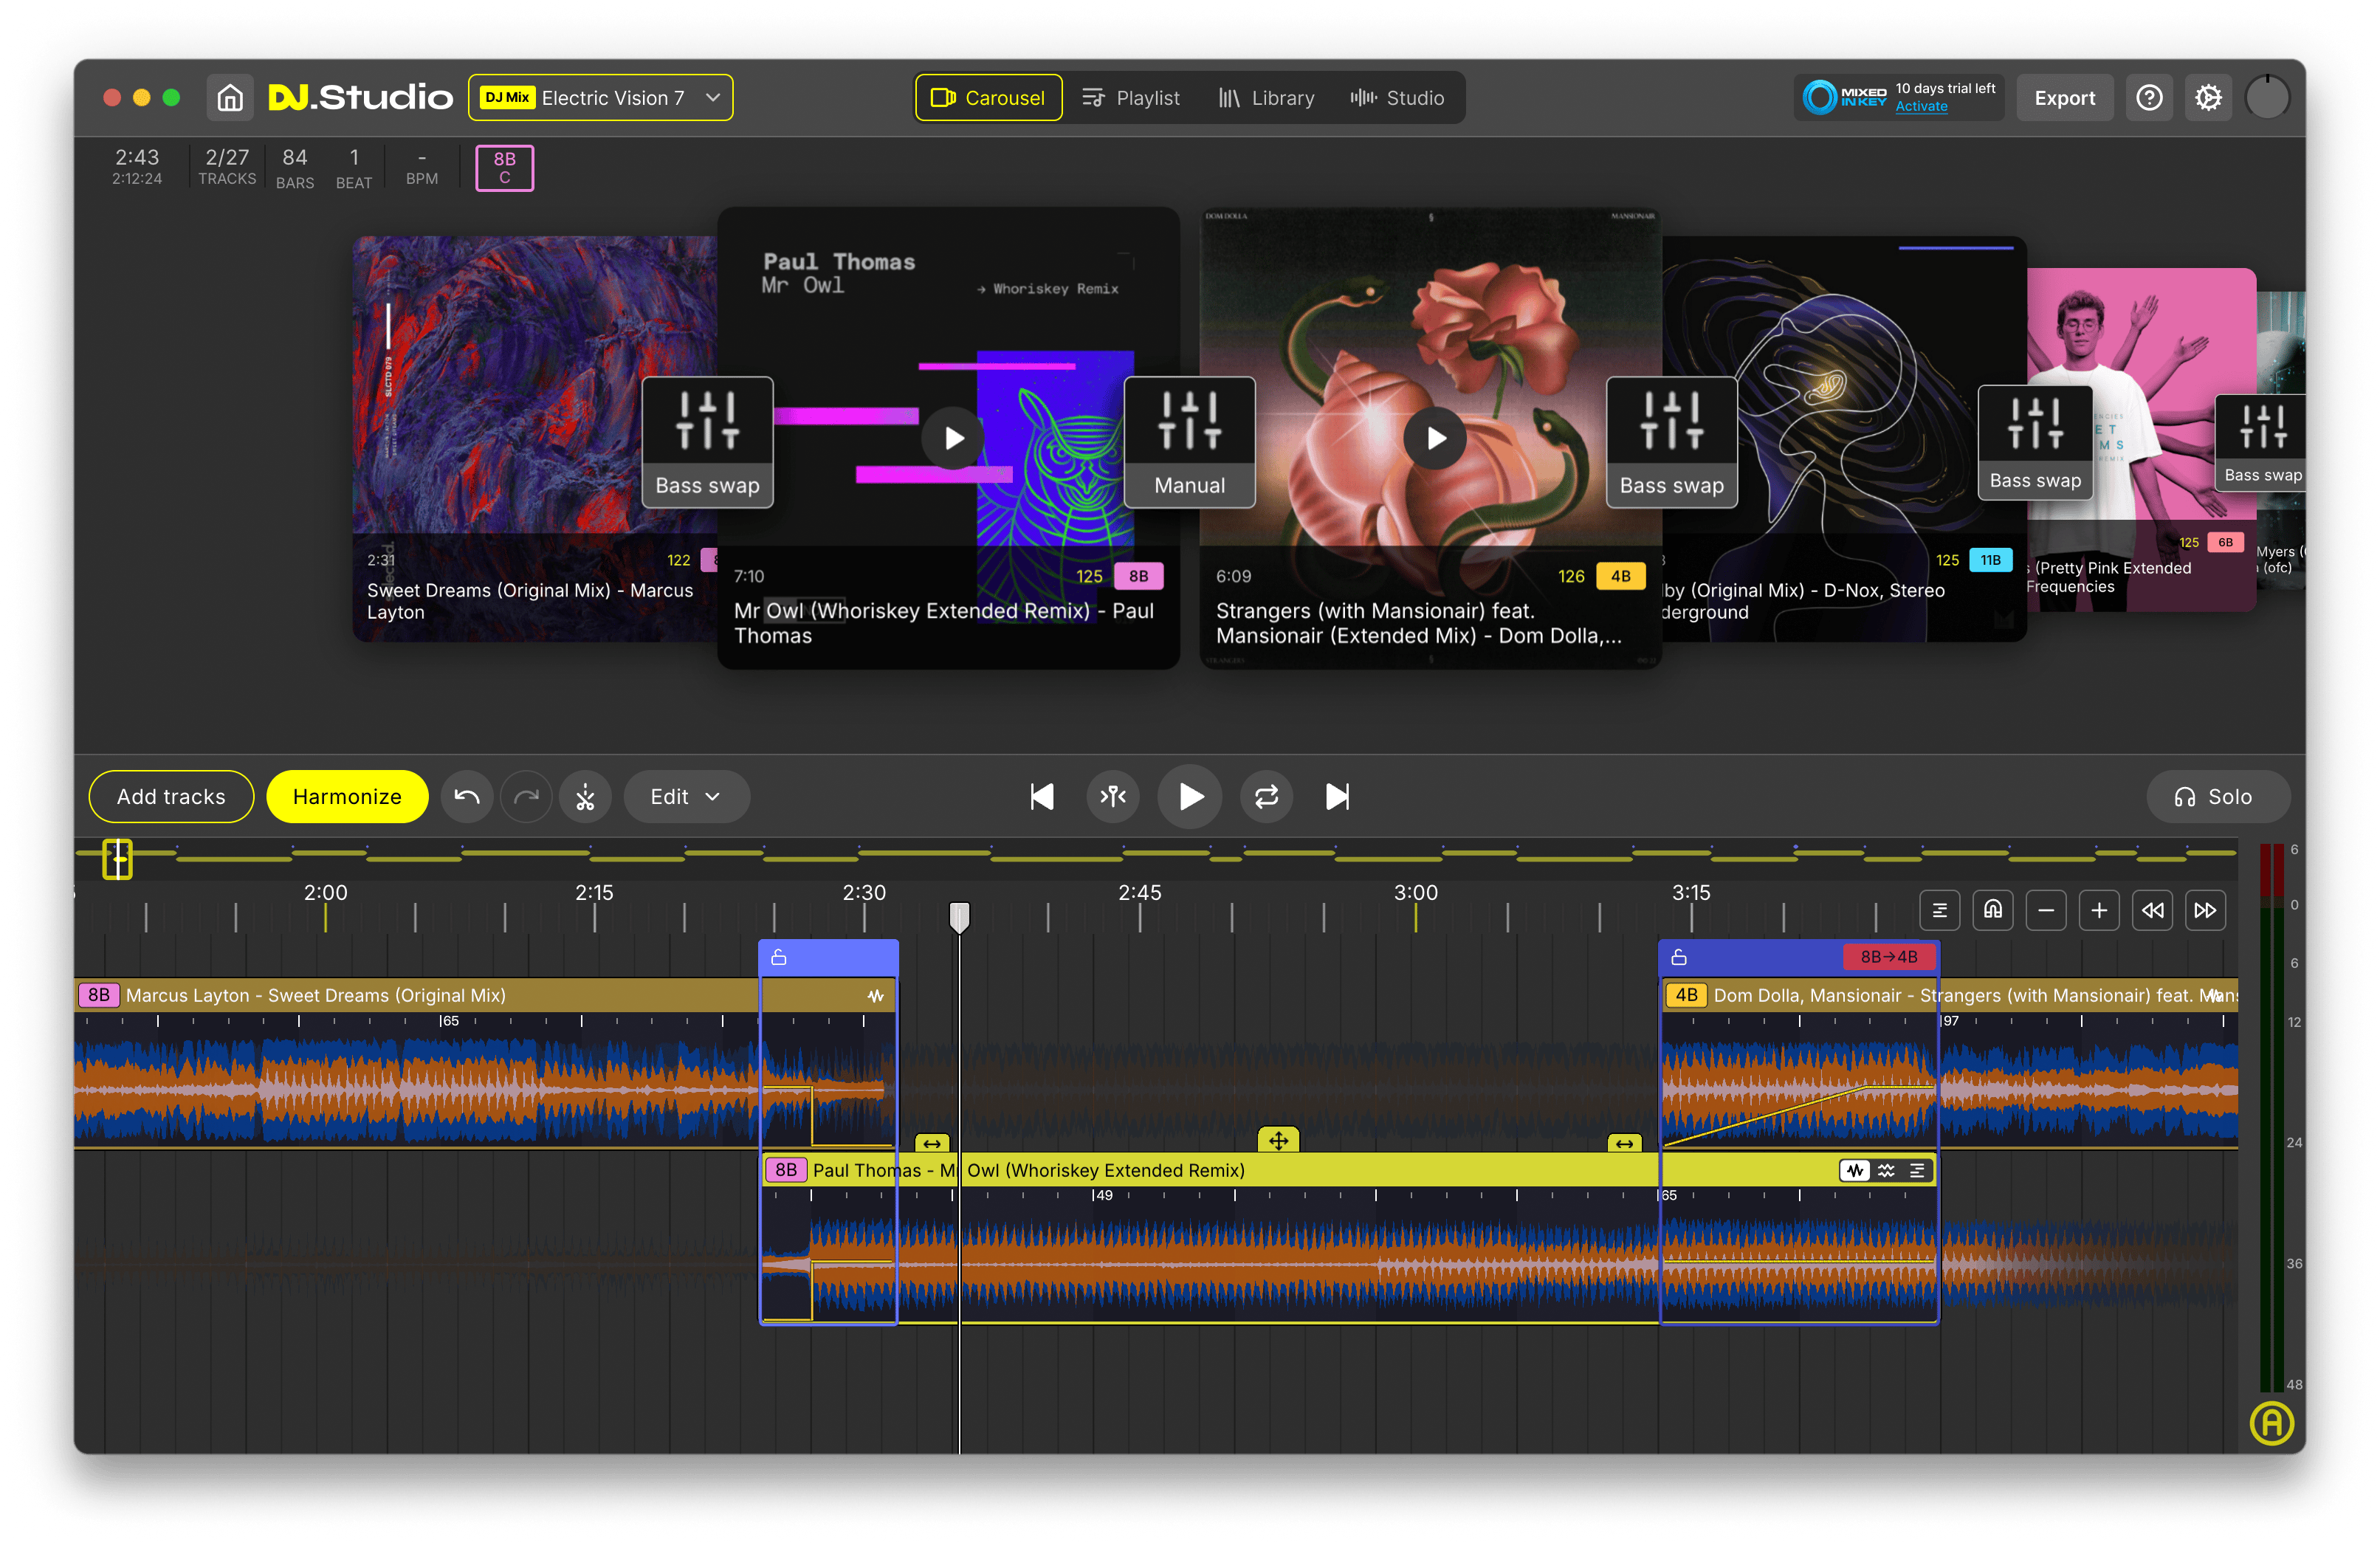The image size is (2380, 1543).
Task: Skip to the next transition
Action: tap(1337, 797)
